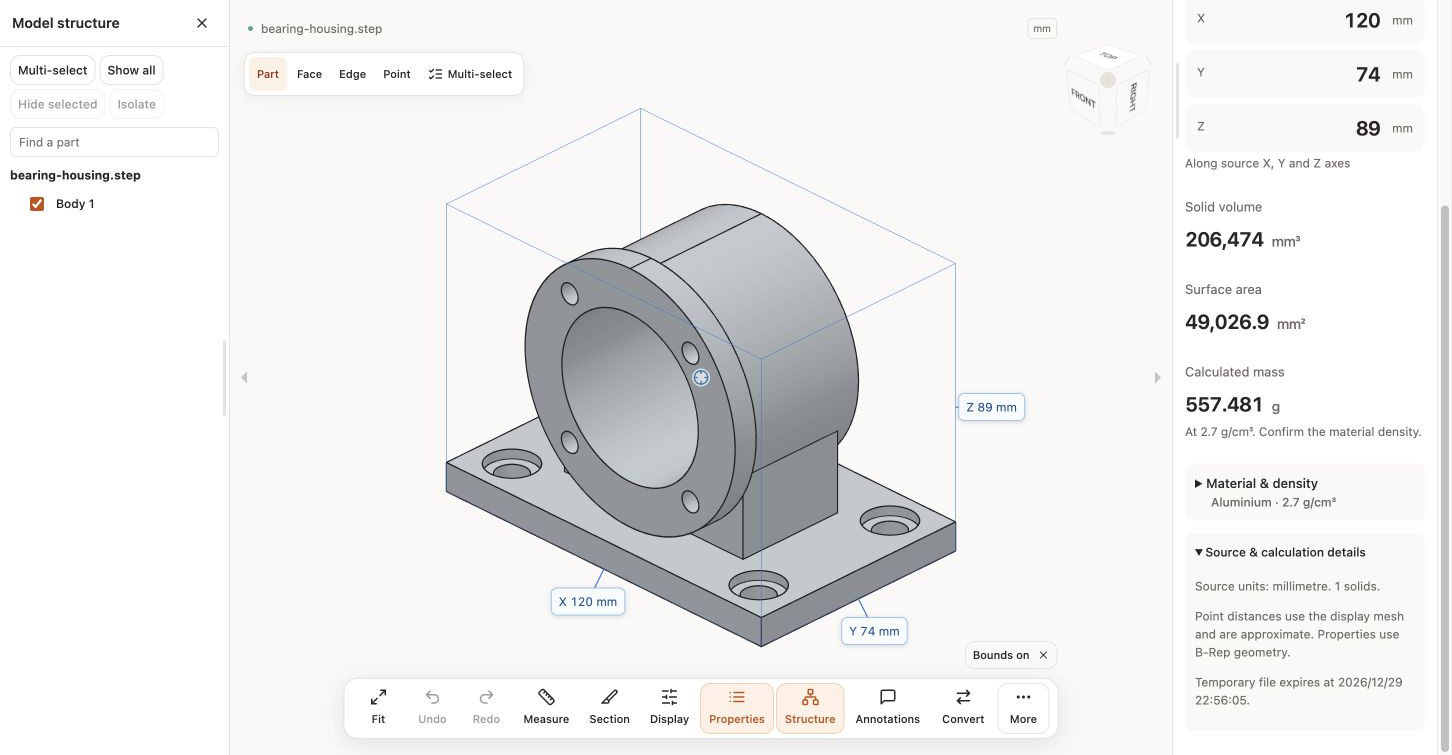Open the Convert tool

coord(963,707)
